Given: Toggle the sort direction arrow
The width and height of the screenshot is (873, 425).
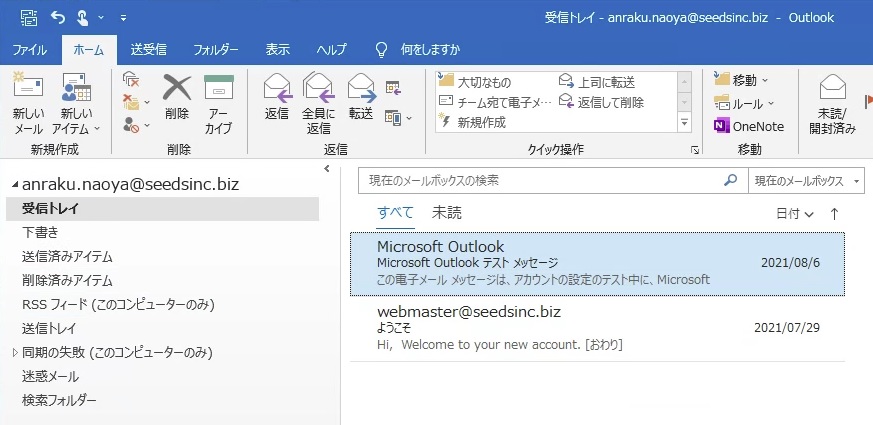Looking at the screenshot, I should tap(834, 213).
